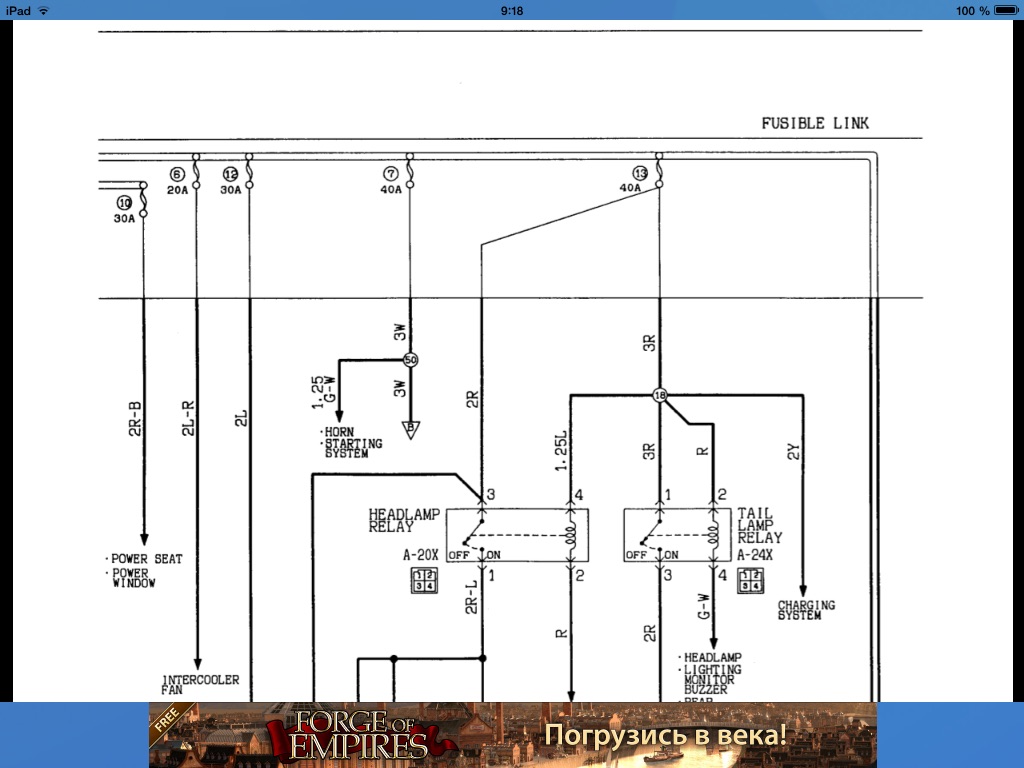Tap fuse number 6 circle marker
The width and height of the screenshot is (1024, 768).
177,174
